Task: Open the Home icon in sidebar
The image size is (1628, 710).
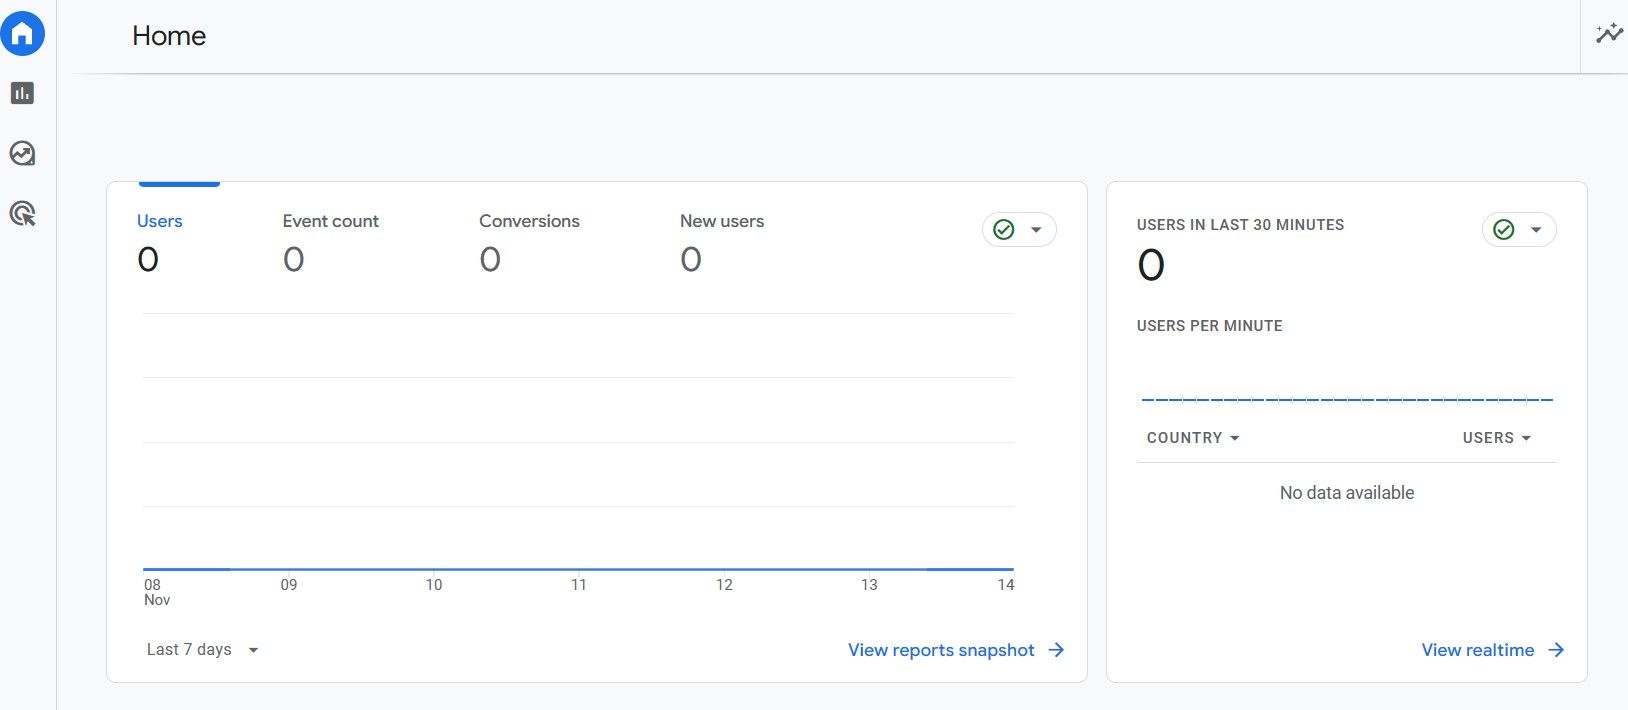Action: [x=22, y=34]
